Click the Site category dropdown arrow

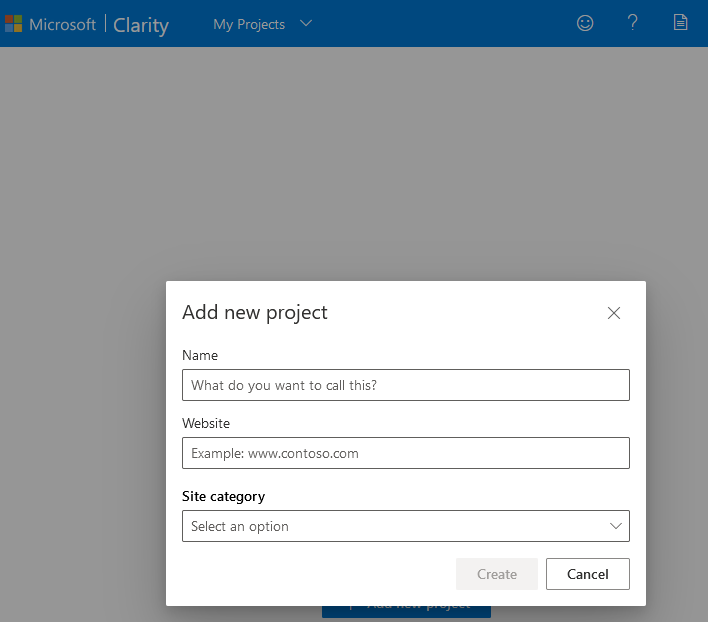pos(615,526)
